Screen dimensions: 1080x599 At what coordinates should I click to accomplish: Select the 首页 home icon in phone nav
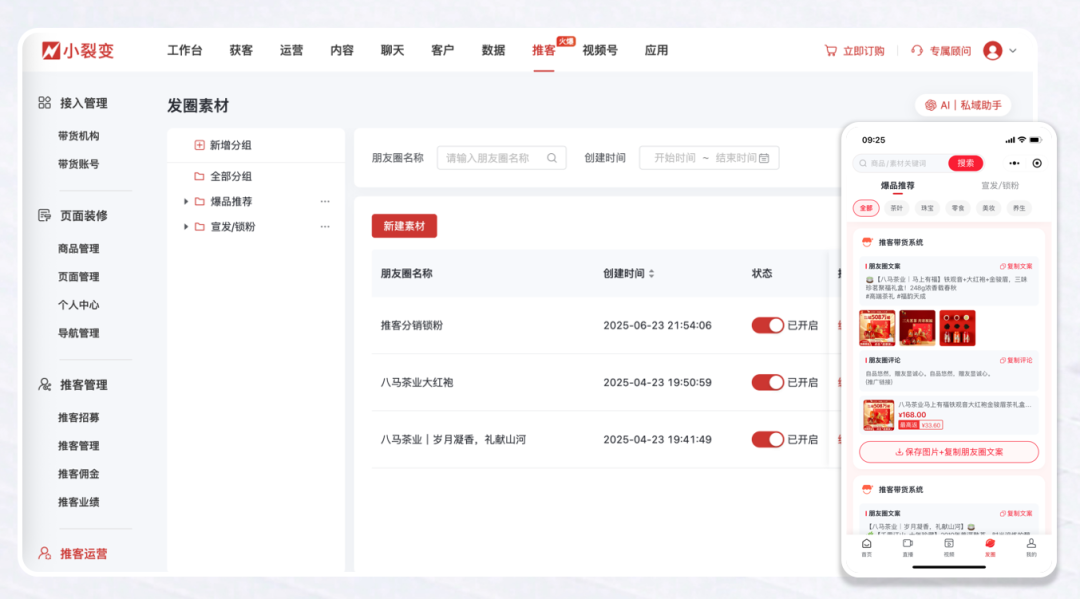pos(865,546)
